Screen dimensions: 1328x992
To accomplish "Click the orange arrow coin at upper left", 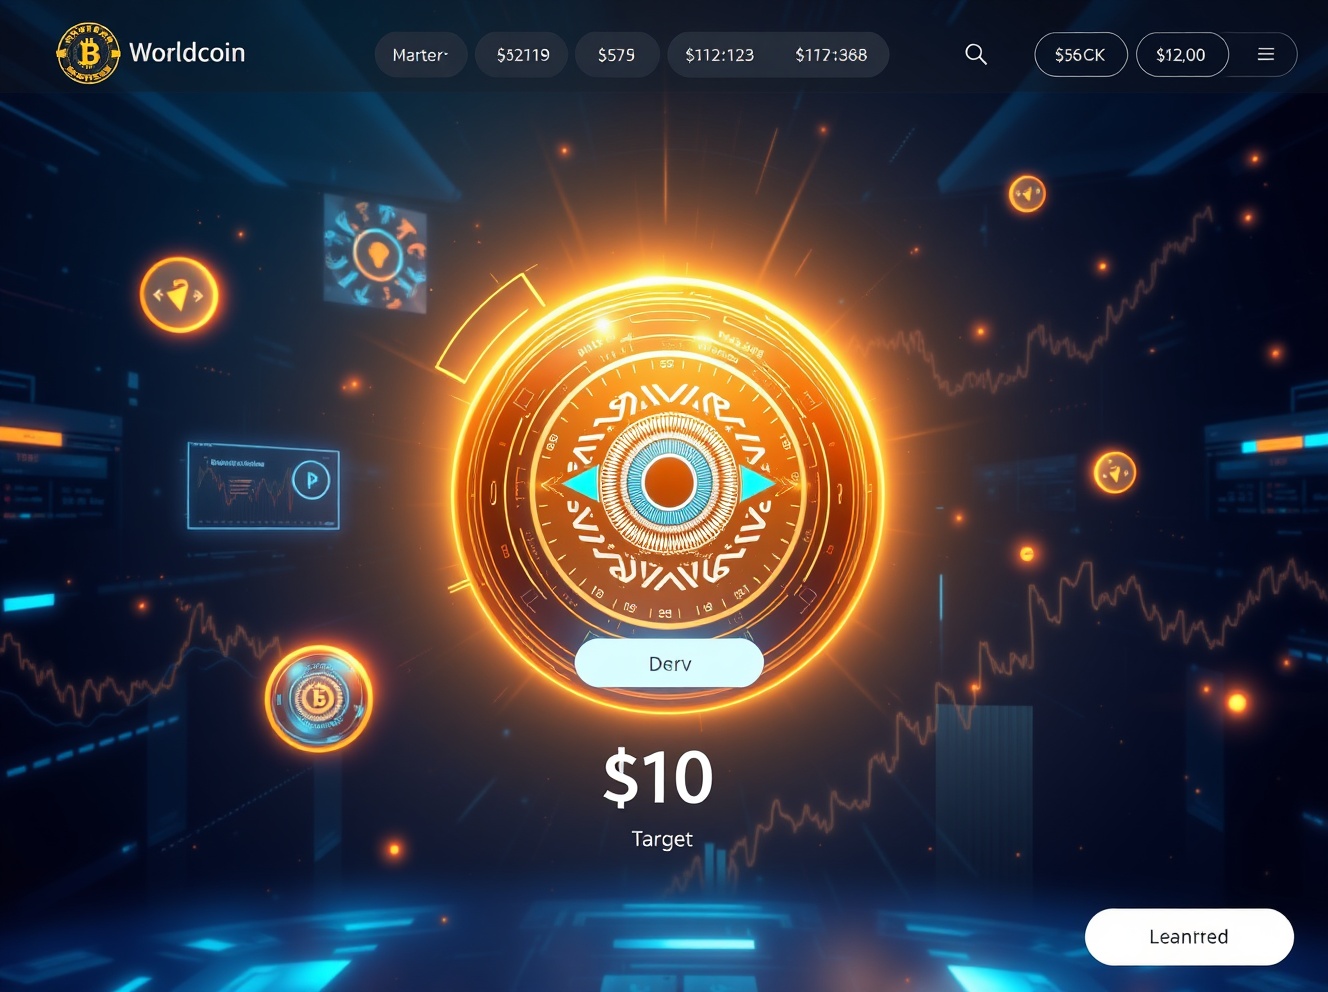I will pos(179,295).
